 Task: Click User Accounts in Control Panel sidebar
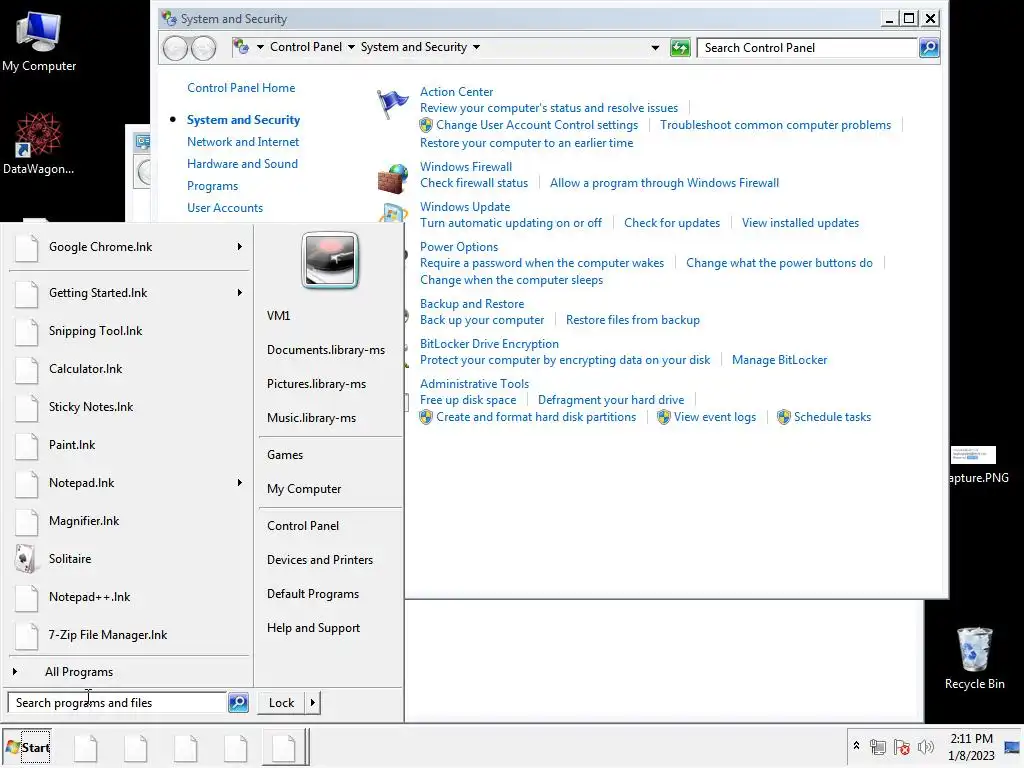(x=225, y=208)
